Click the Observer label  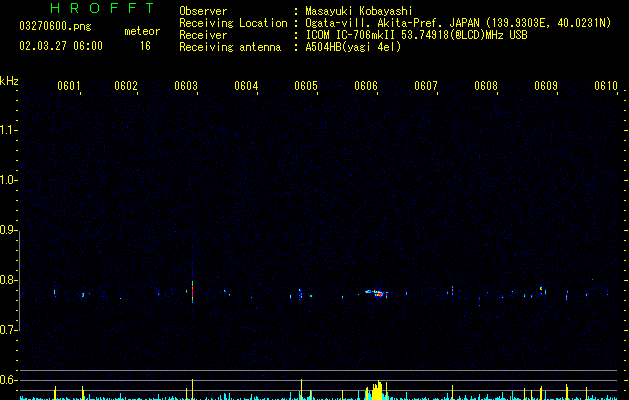pos(203,11)
